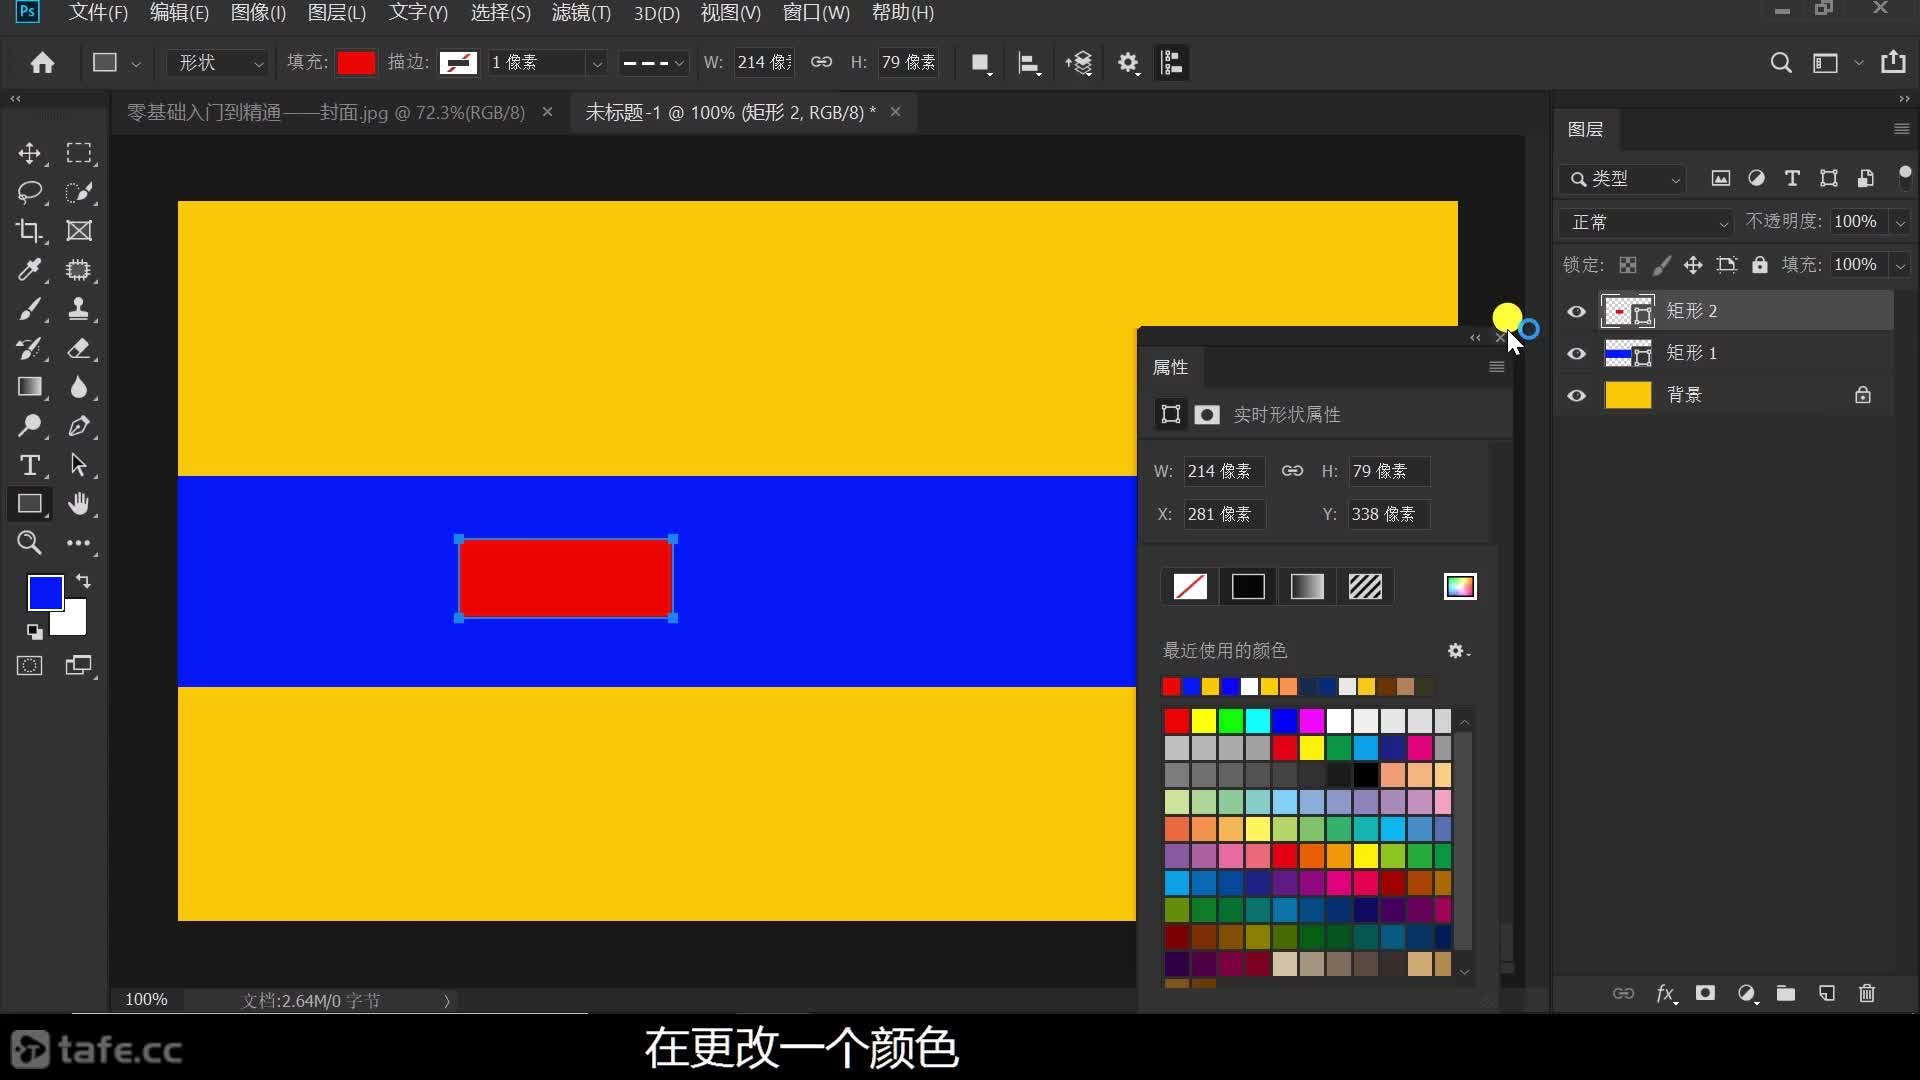This screenshot has height=1080, width=1920.
Task: Open path operations in options bar
Action: (981, 63)
